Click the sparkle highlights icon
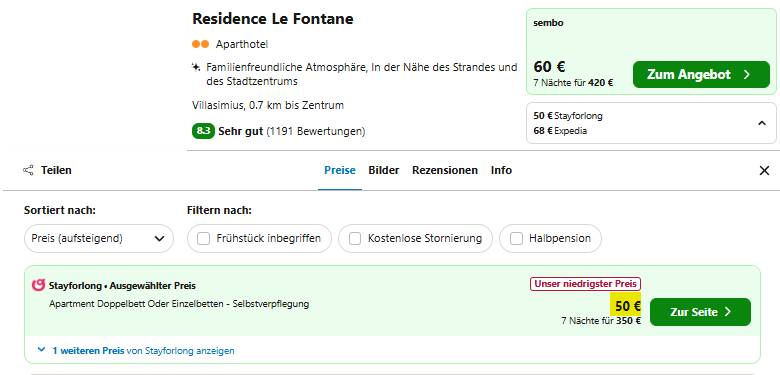This screenshot has width=780, height=375. tap(196, 67)
